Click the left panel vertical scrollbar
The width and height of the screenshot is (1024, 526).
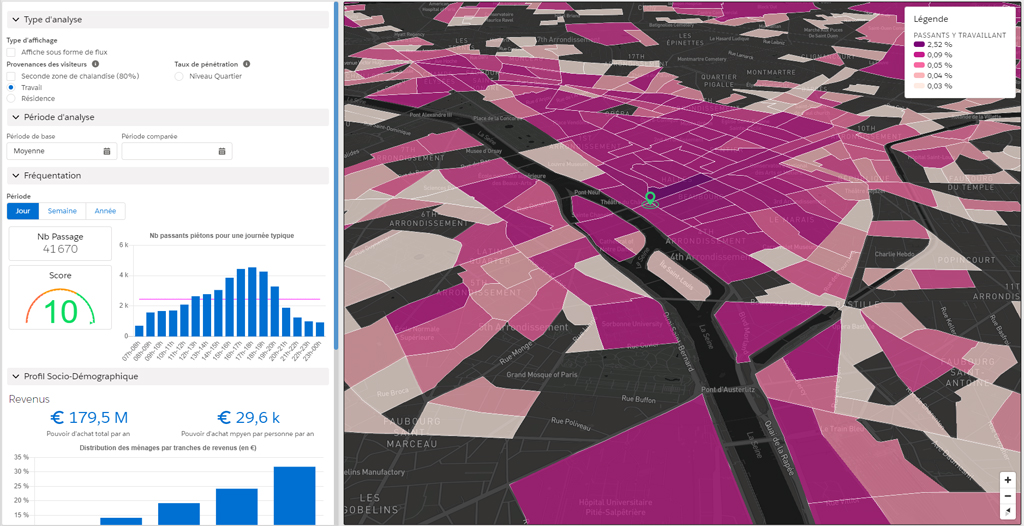click(336, 175)
